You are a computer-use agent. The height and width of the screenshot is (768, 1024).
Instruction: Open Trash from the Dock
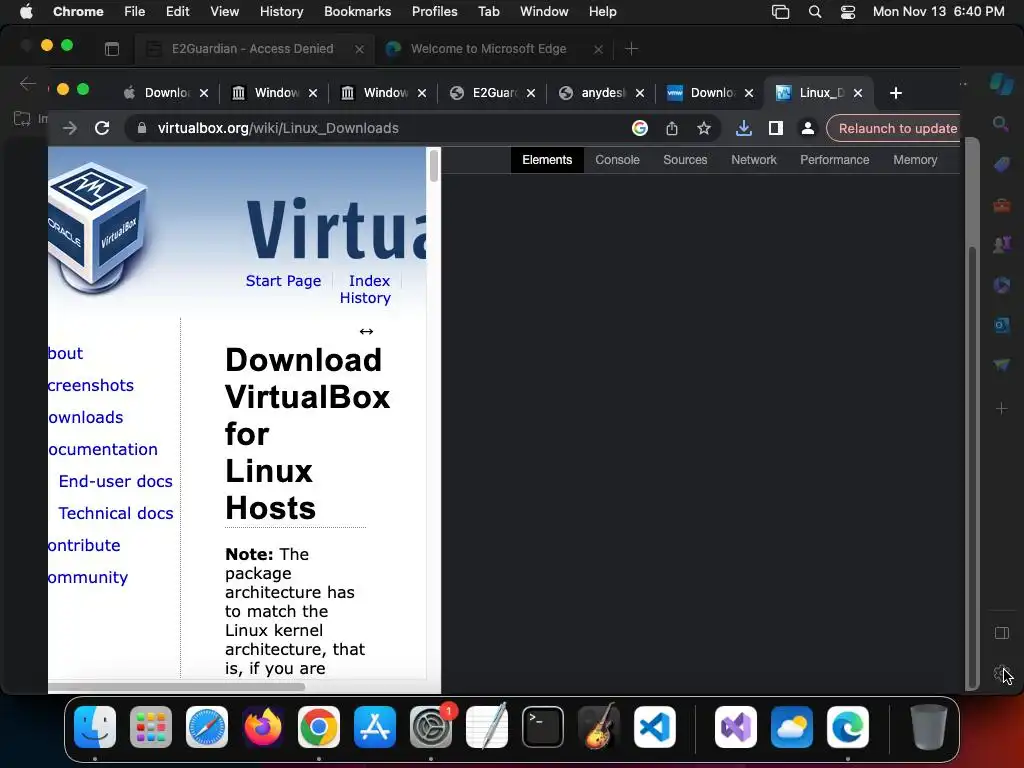tap(928, 727)
